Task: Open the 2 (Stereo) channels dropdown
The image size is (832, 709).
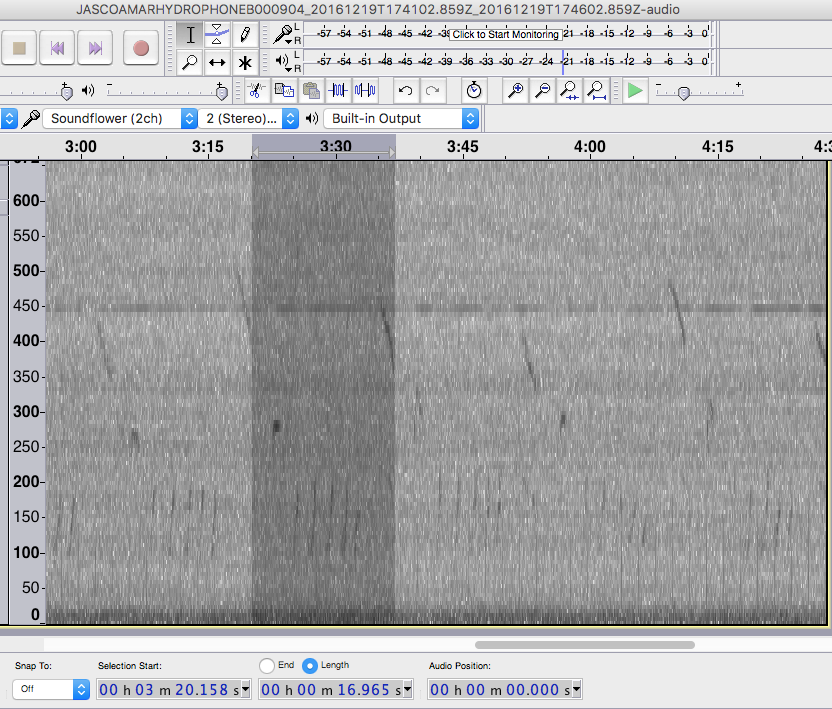Action: tap(249, 118)
